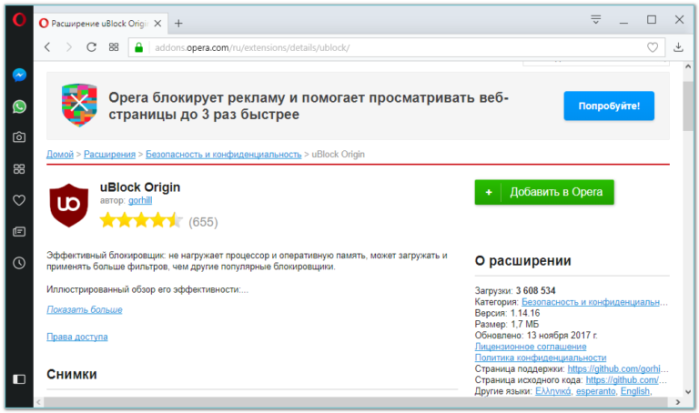Open bookmarks heart in the sidebar
The image size is (699, 413).
(19, 200)
